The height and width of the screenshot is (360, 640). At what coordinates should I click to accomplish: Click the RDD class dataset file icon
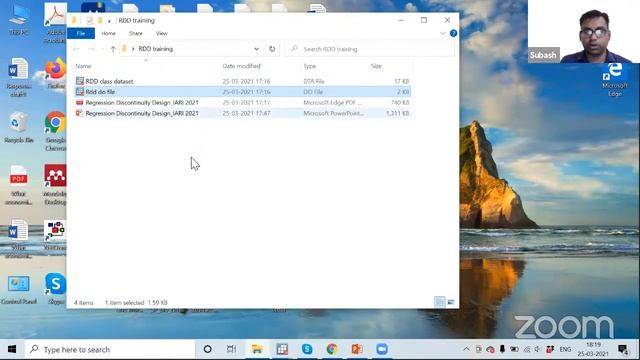[x=80, y=81]
